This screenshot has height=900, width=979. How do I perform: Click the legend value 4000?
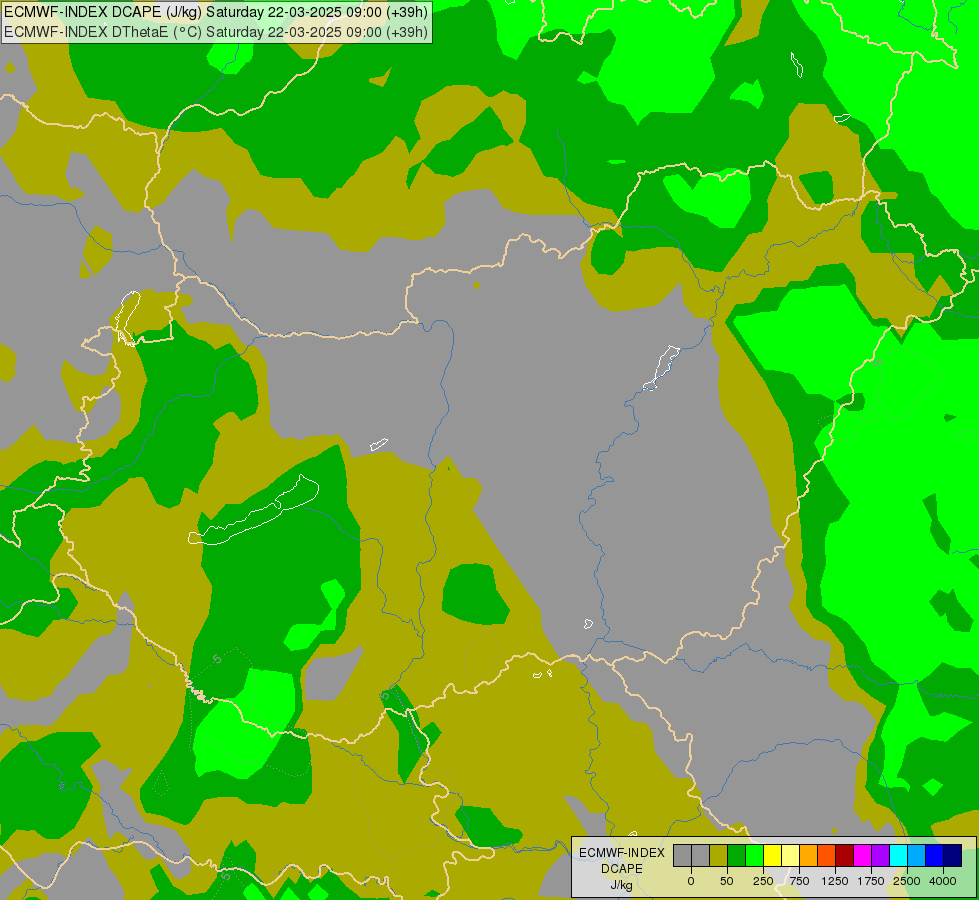(943, 881)
